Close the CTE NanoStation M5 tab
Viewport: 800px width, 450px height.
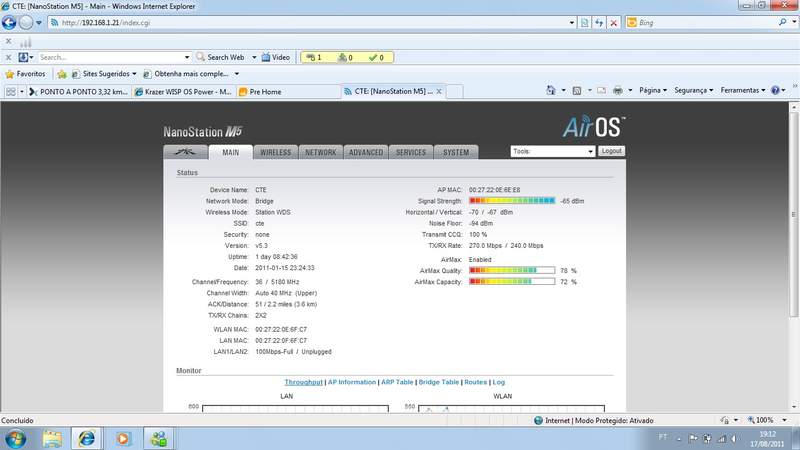pos(439,91)
